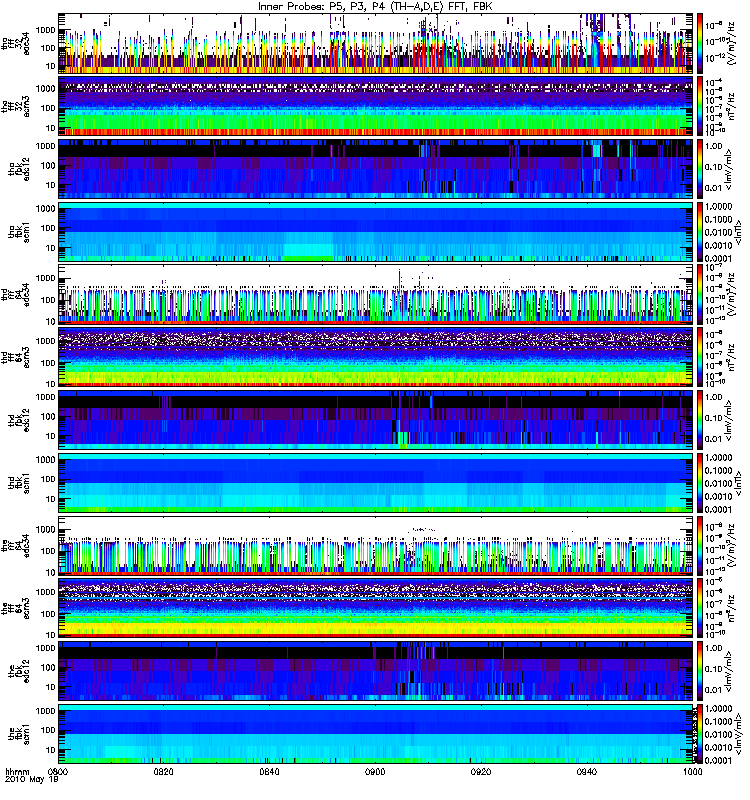The image size is (750, 800).
Task: Click the nT²/Hz unit label of thd scm3 color bar
Action: 732,358
